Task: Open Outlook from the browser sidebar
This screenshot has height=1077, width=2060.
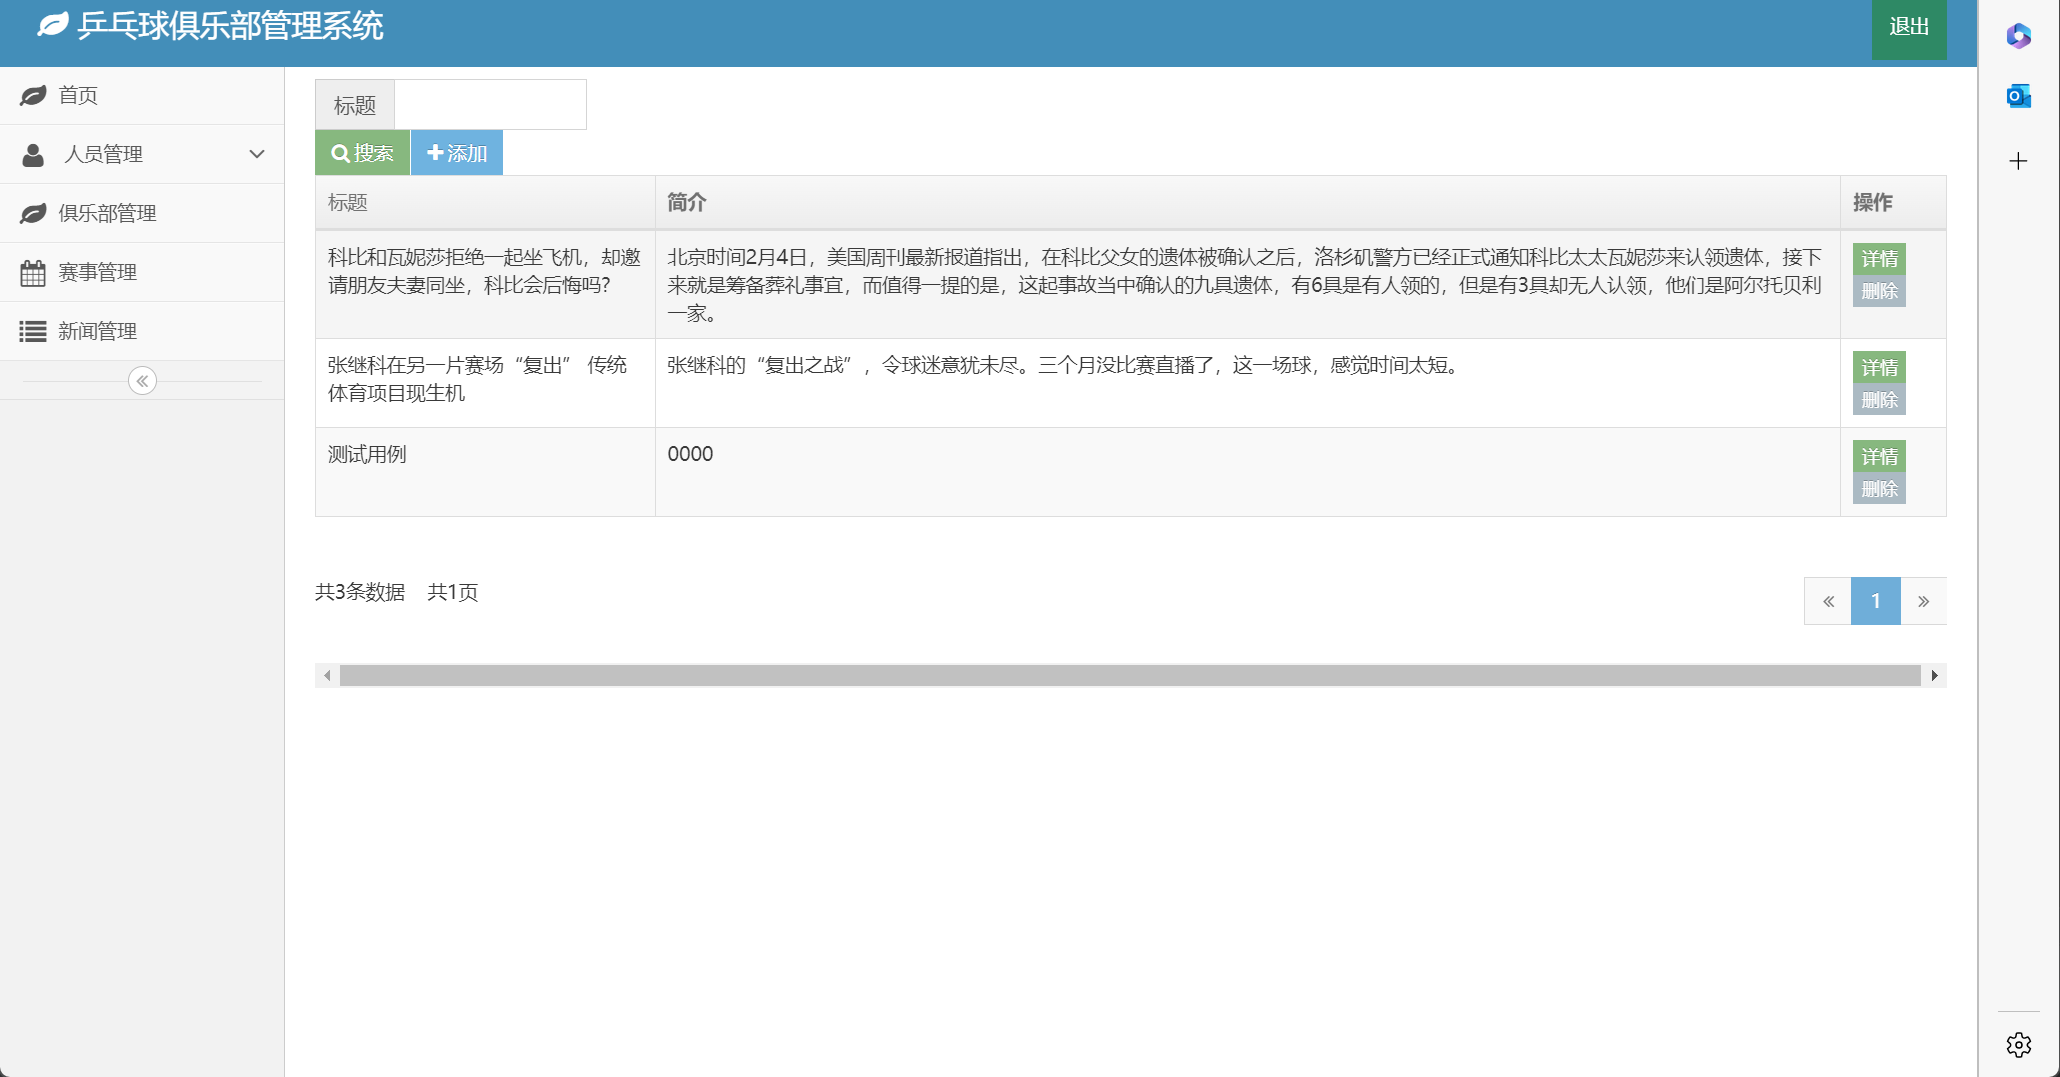Action: point(2018,96)
